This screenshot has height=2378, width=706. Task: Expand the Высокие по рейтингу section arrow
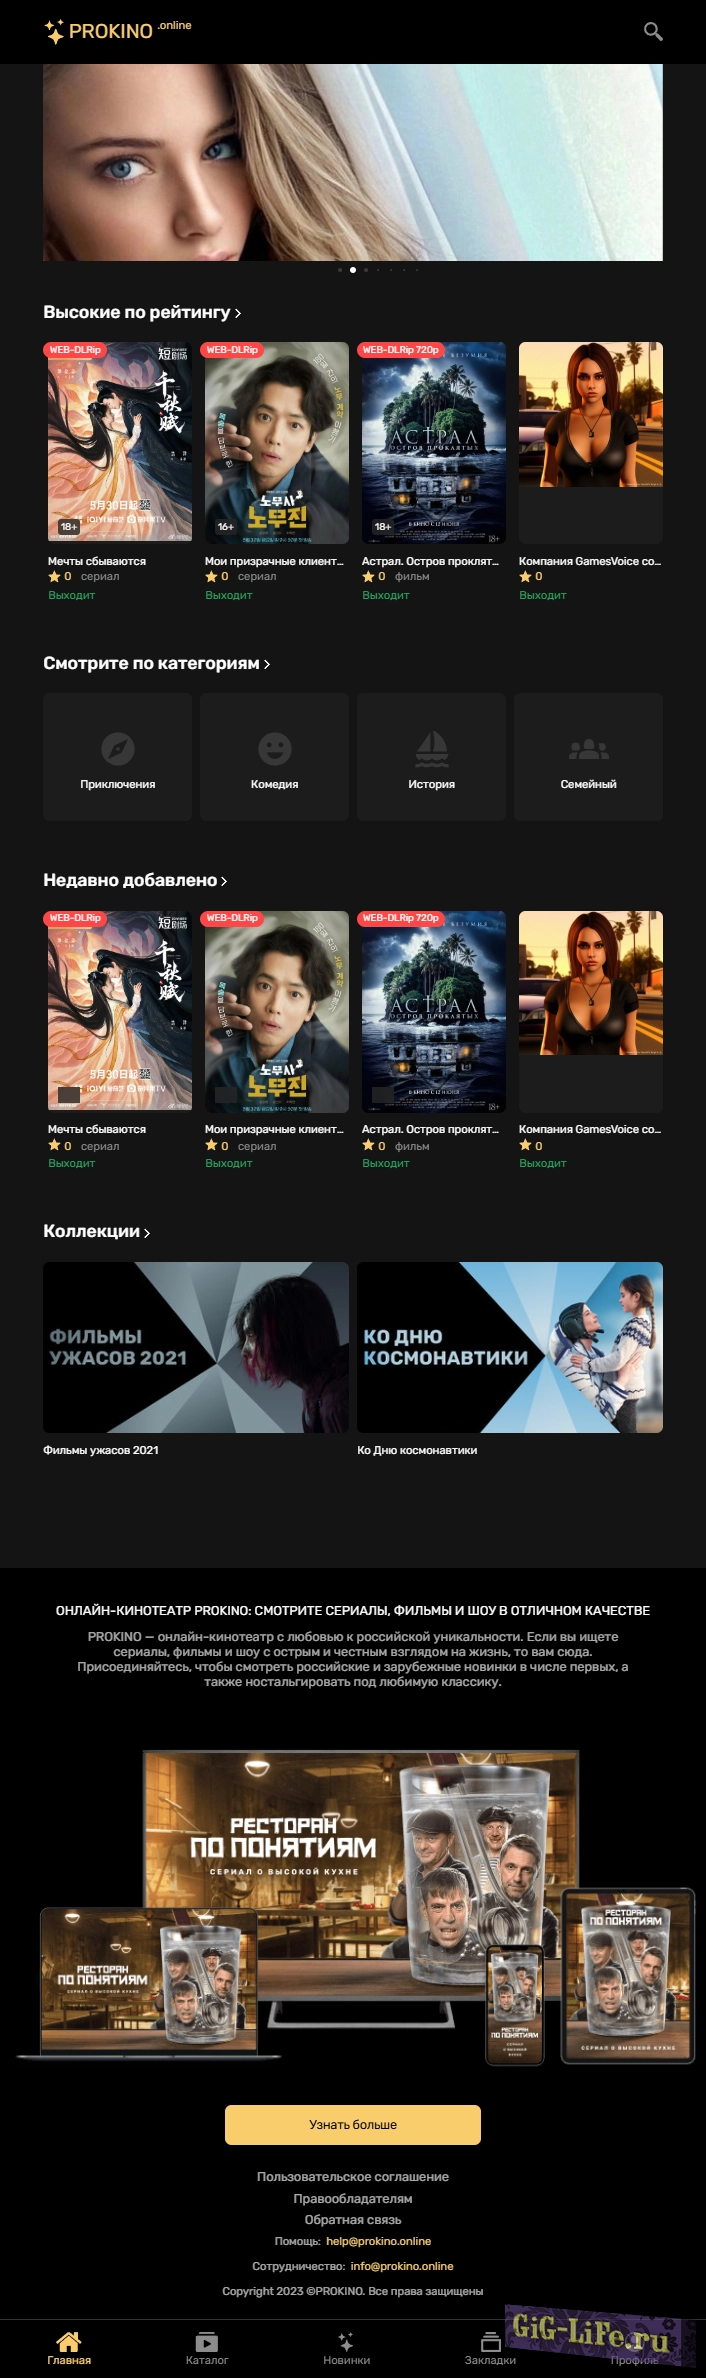(238, 314)
